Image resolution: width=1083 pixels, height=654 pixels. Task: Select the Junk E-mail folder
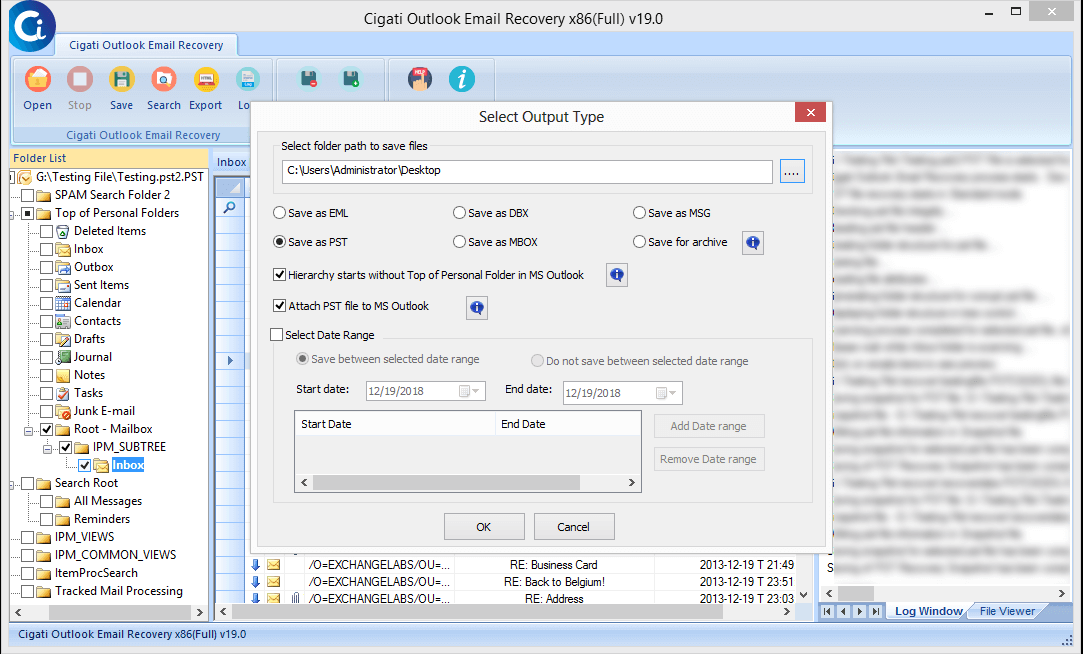(x=104, y=410)
